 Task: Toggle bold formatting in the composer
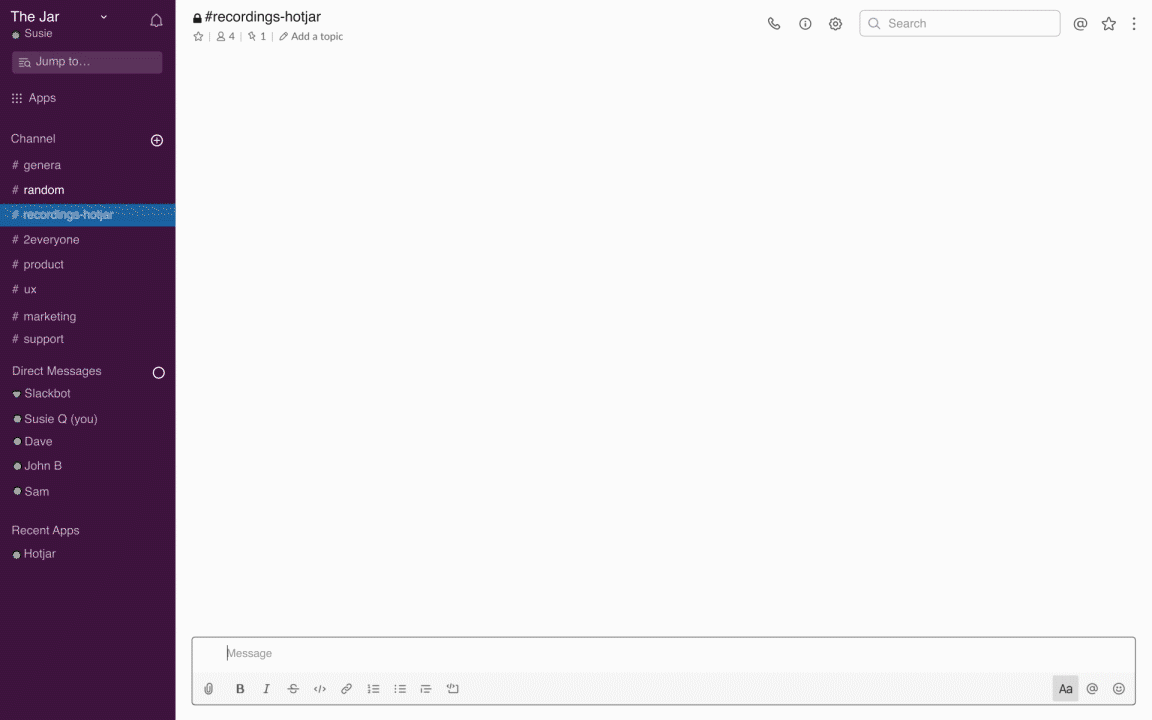click(x=240, y=688)
